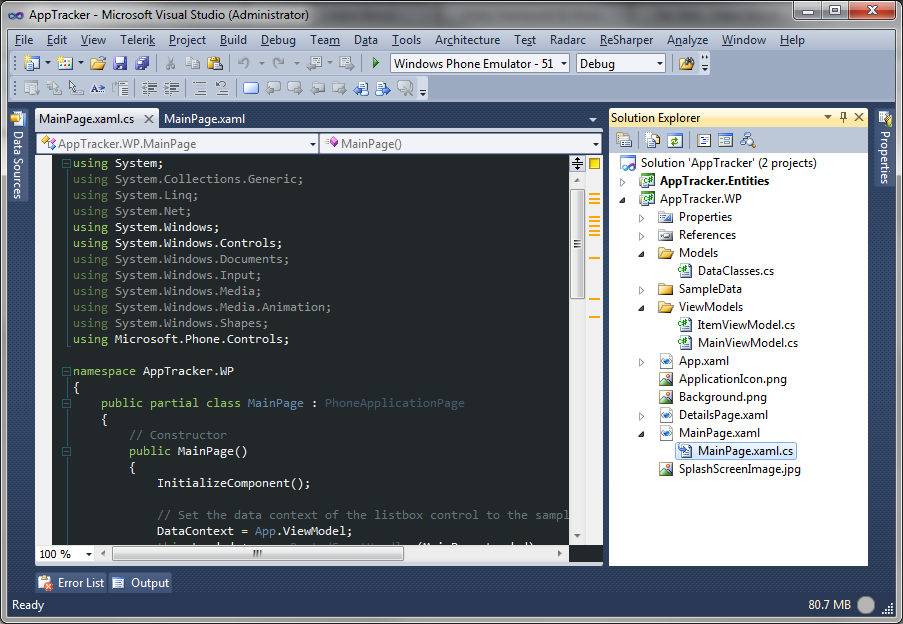Click the Add New Item toolbar icon

(x=64, y=63)
